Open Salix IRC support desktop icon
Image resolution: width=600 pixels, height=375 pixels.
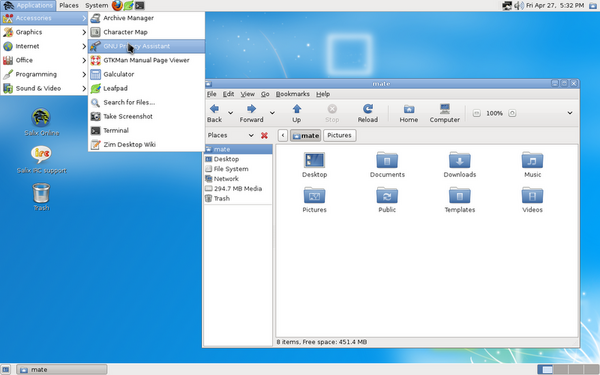pos(41,160)
